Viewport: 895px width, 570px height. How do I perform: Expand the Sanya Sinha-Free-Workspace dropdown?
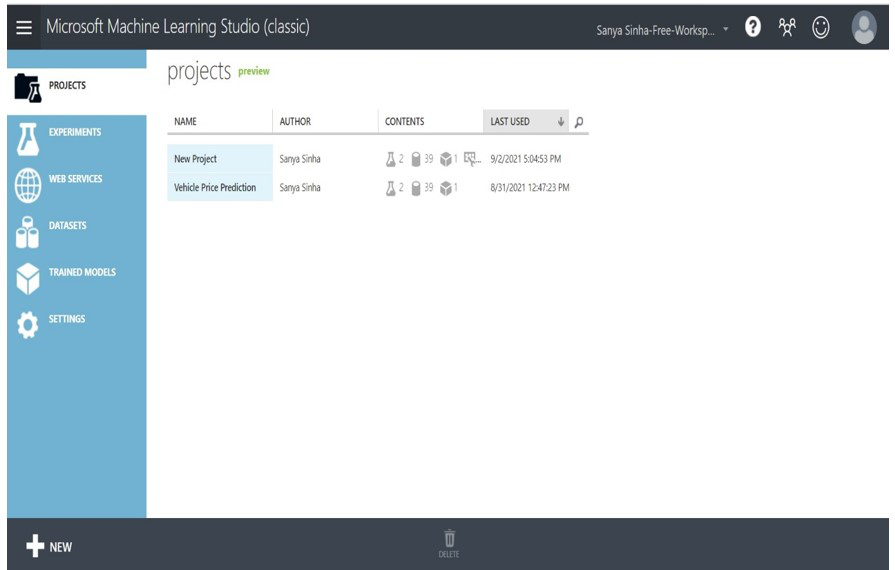pos(726,30)
